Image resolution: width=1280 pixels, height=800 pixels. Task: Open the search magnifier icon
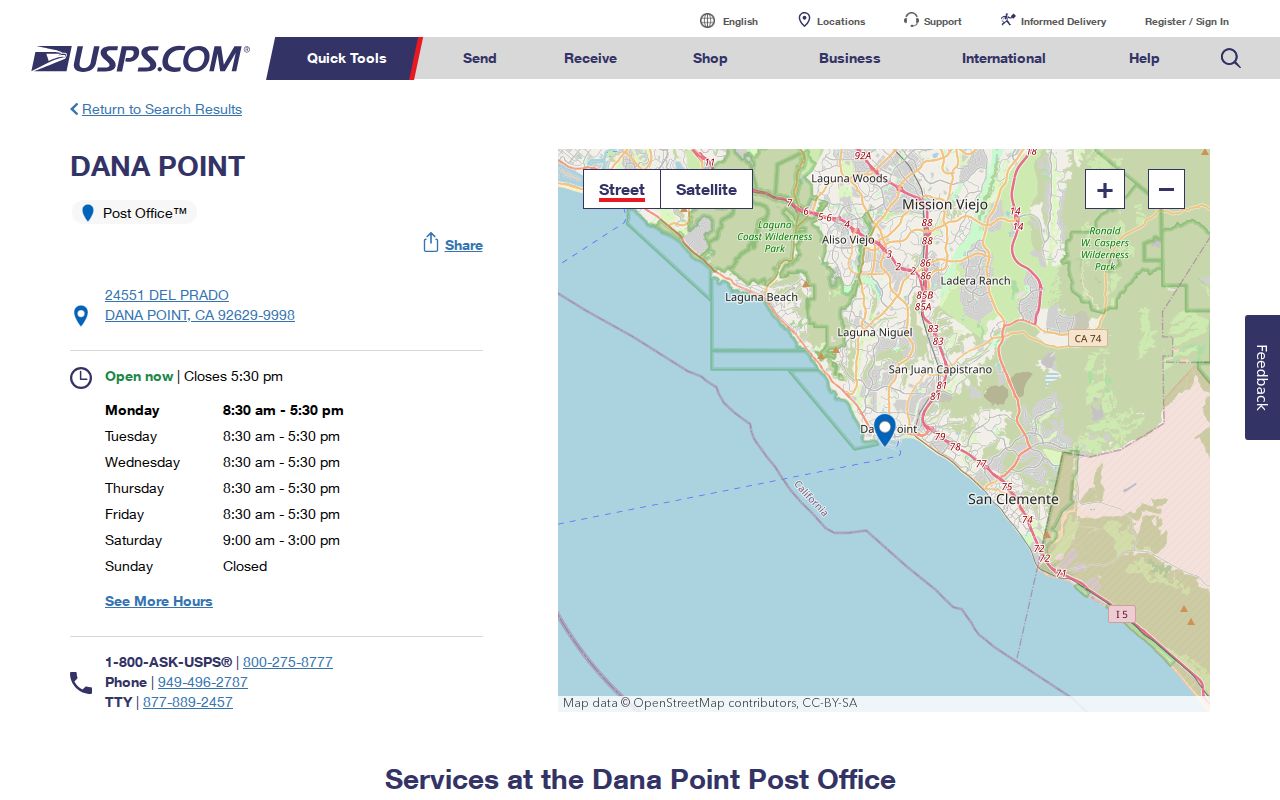point(1231,58)
